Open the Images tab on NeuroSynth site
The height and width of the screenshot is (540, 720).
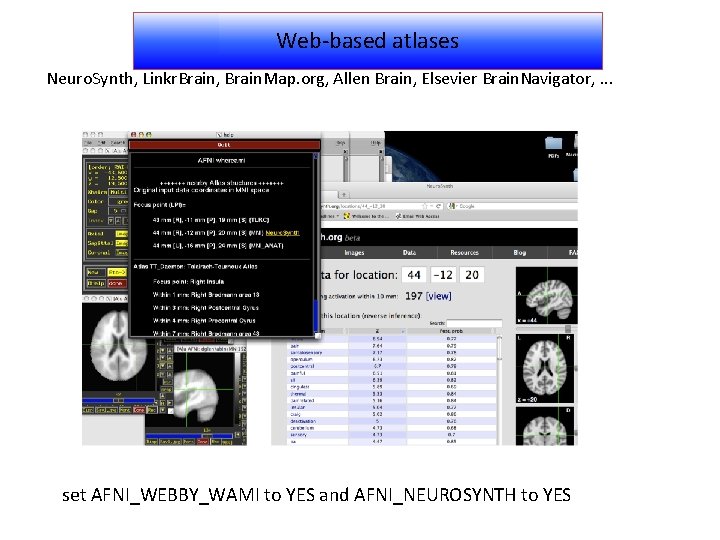click(x=354, y=253)
